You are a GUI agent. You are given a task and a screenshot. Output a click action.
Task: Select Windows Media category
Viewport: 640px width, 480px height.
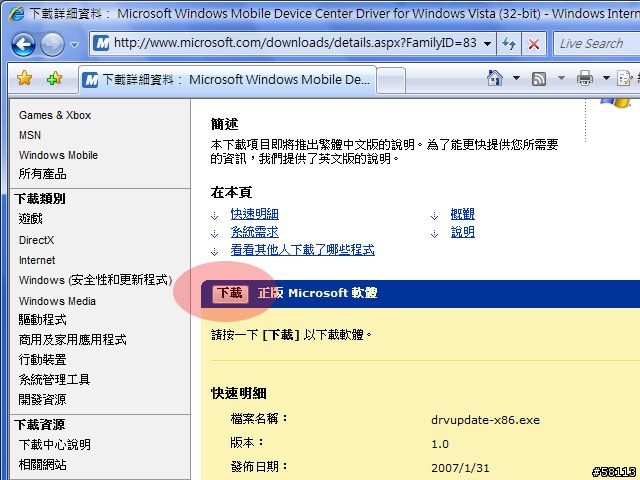[x=57, y=301]
